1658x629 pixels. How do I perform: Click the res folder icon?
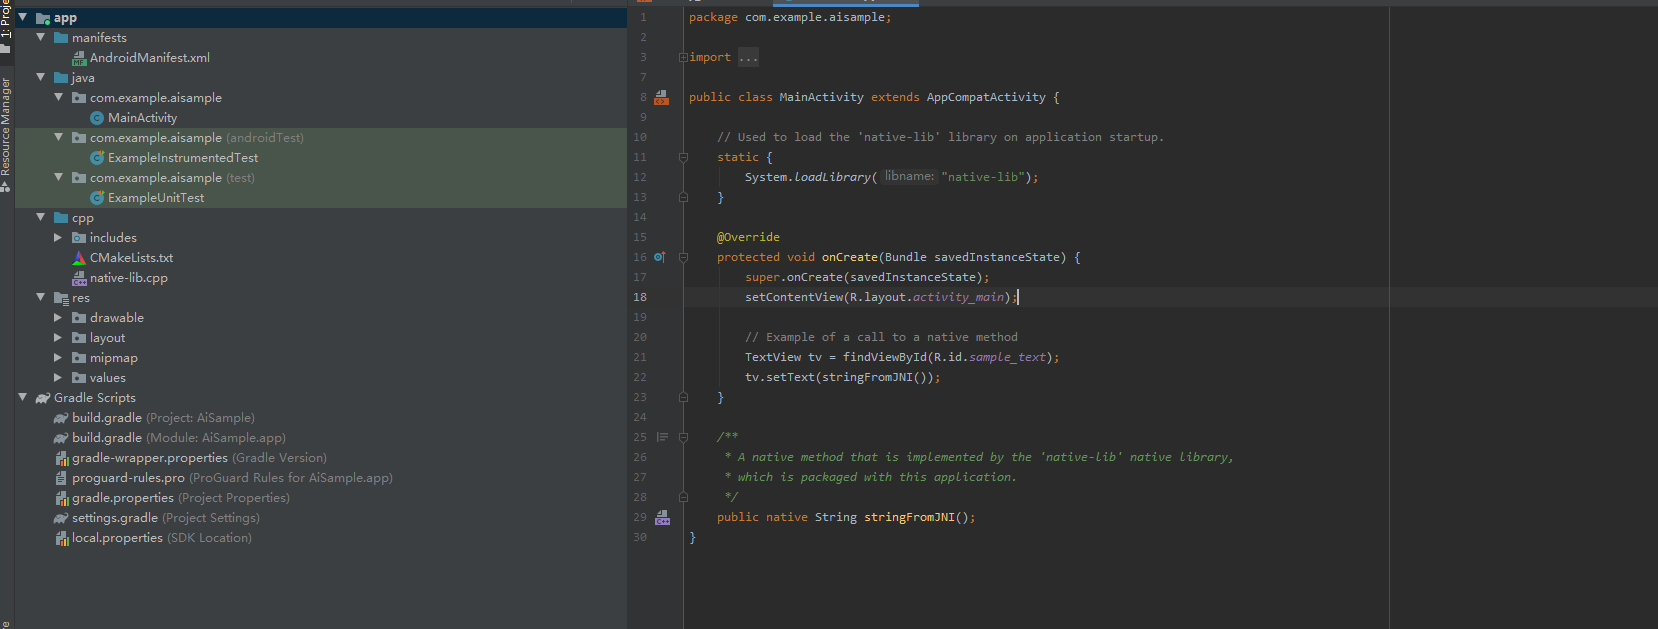pyautogui.click(x=61, y=298)
